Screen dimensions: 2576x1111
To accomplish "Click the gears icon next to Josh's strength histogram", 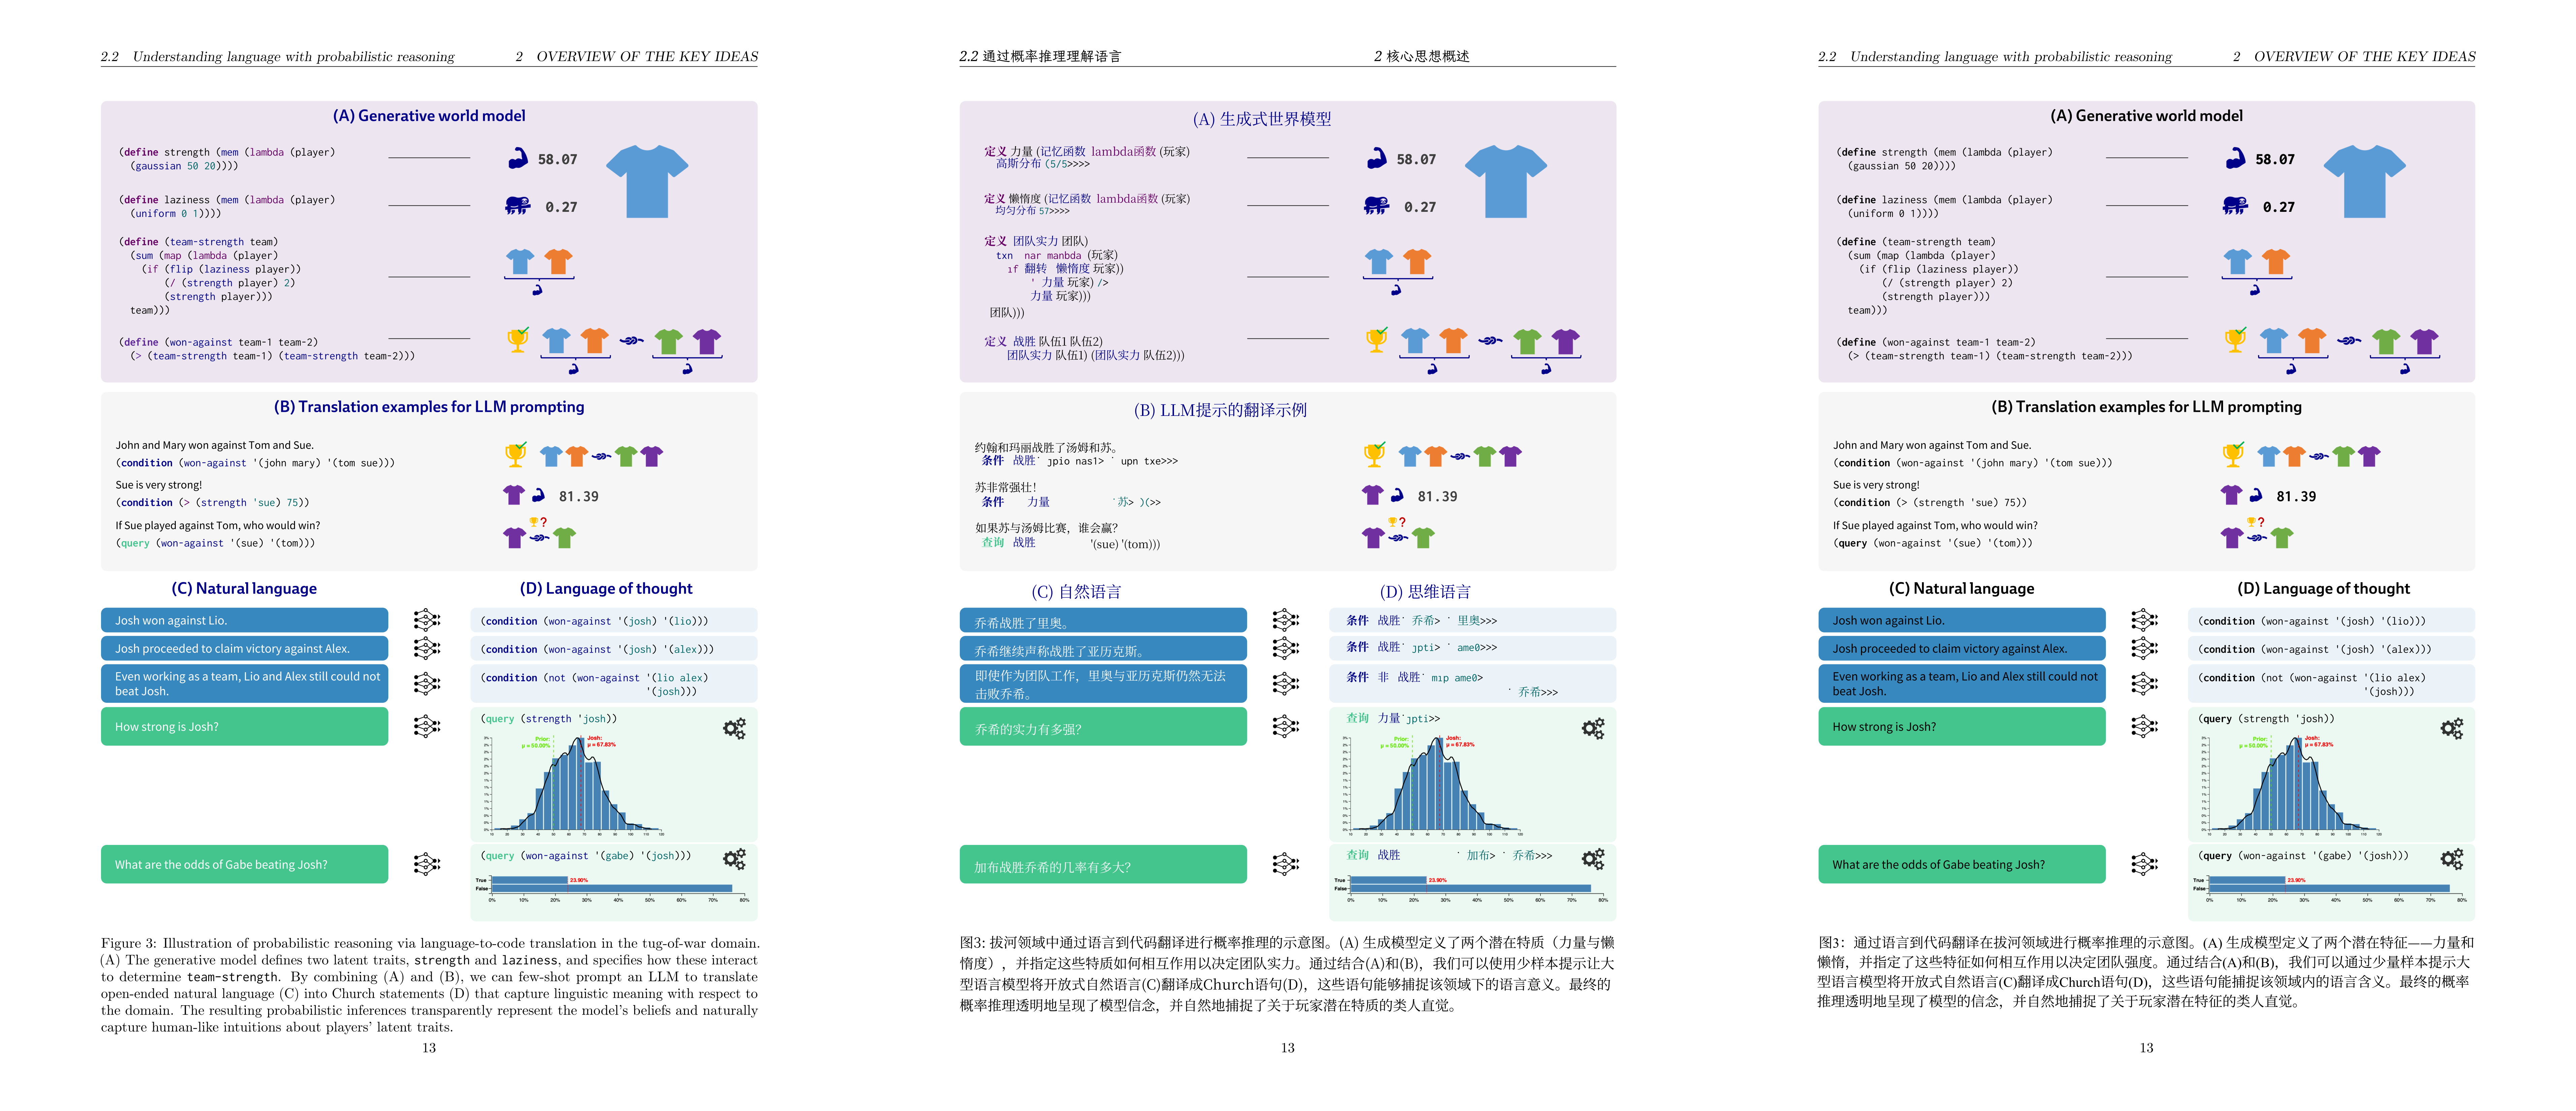I will pos(735,727).
